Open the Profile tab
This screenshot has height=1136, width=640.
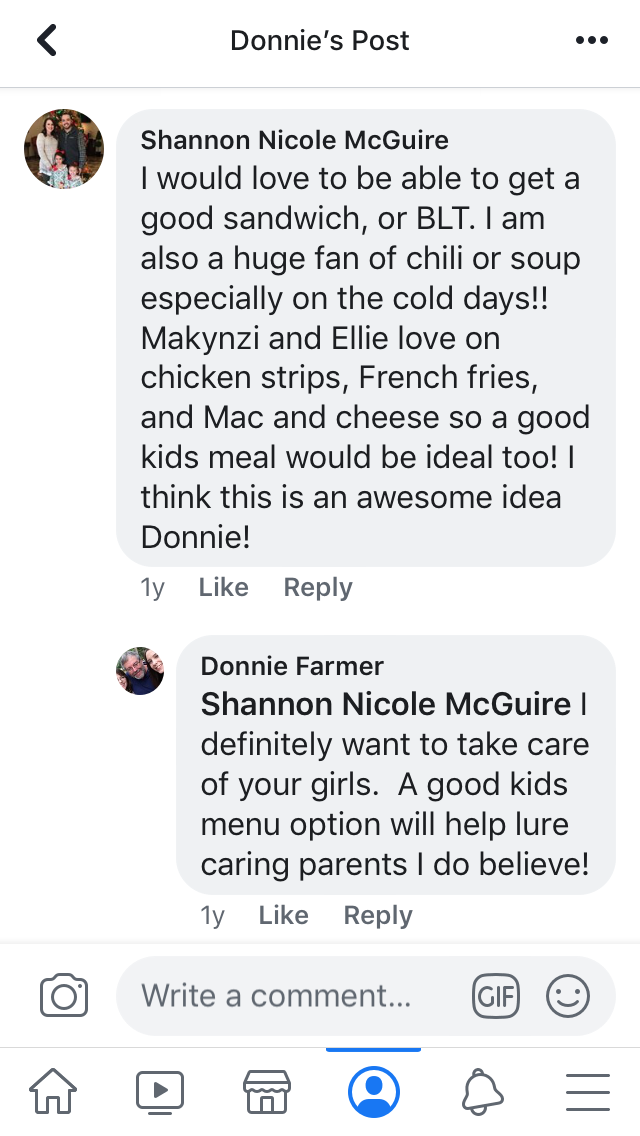pyautogui.click(x=374, y=1092)
